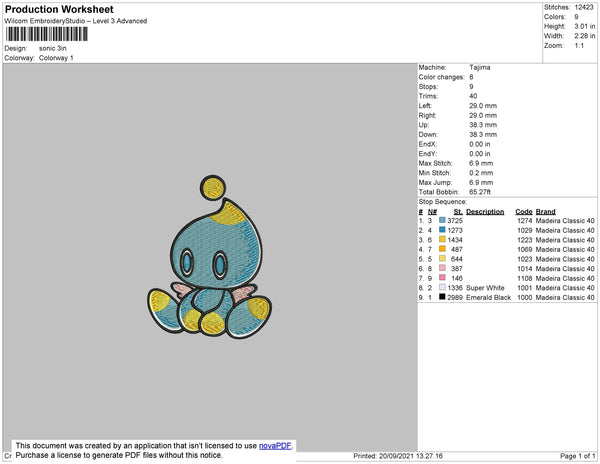Click the barcode under the worksheet title
The width and height of the screenshot is (600, 464).
click(x=47, y=34)
